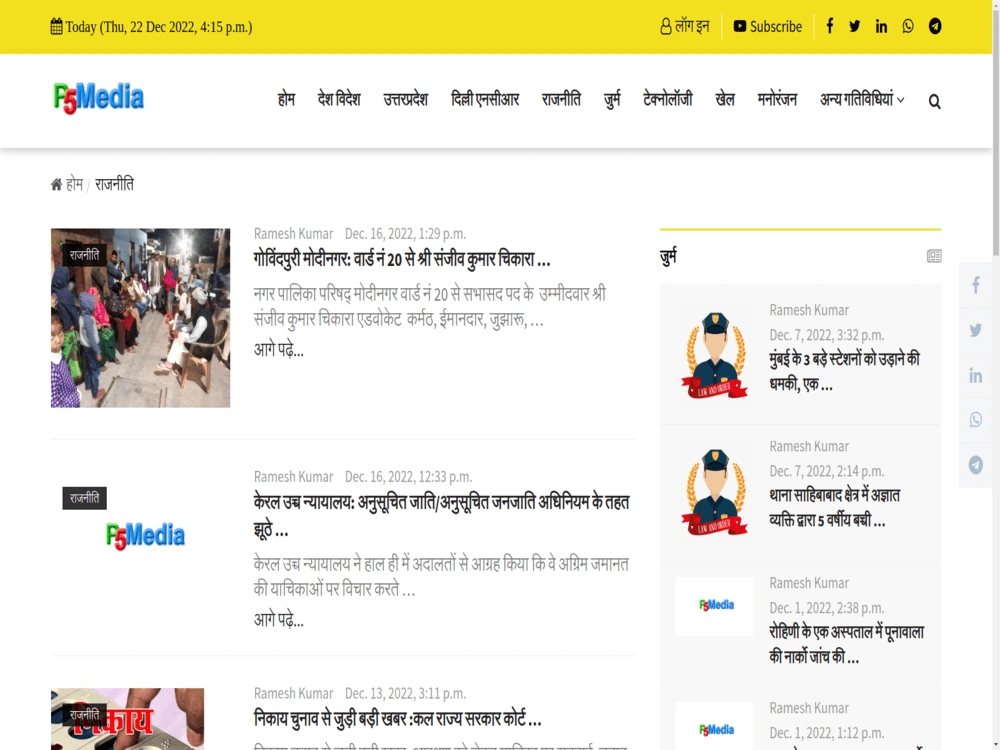The width and height of the screenshot is (1000, 750).
Task: Click होम breadcrumb link
Action: coord(75,184)
